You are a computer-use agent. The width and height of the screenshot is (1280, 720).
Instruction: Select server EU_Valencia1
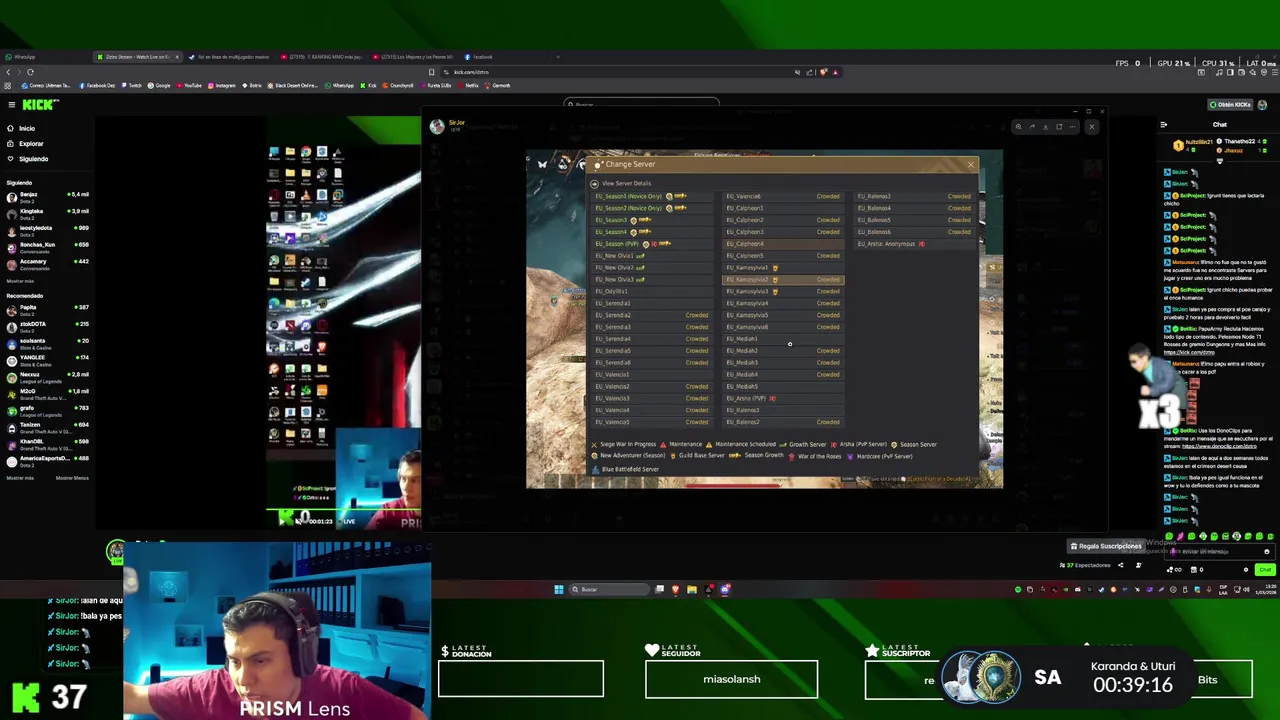tap(650, 374)
